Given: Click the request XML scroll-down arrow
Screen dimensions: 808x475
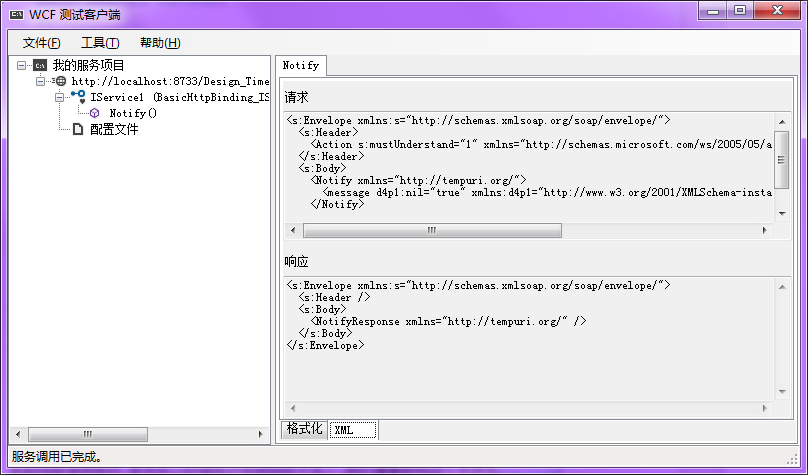Looking at the screenshot, I should [782, 213].
